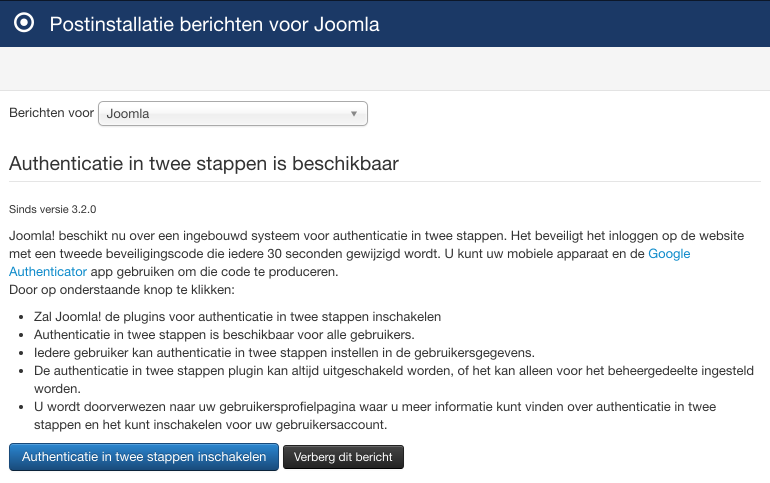The image size is (770, 483).
Task: Open the 'Berichten voor' Joomla dropdown
Action: point(232,114)
